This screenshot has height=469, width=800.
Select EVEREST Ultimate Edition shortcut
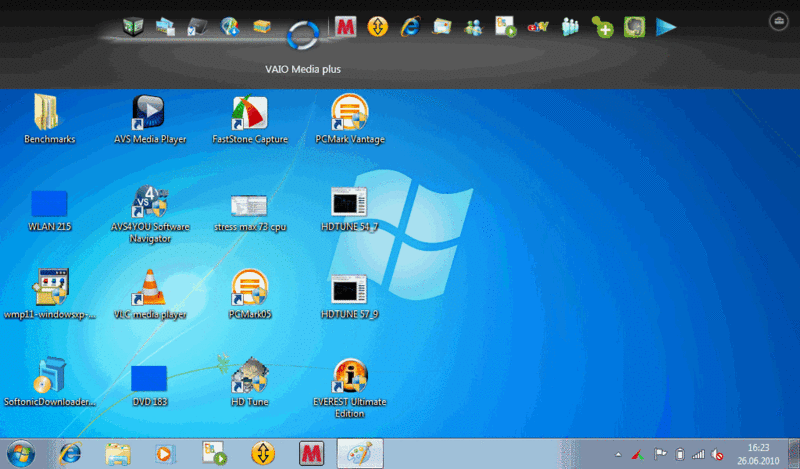349,388
